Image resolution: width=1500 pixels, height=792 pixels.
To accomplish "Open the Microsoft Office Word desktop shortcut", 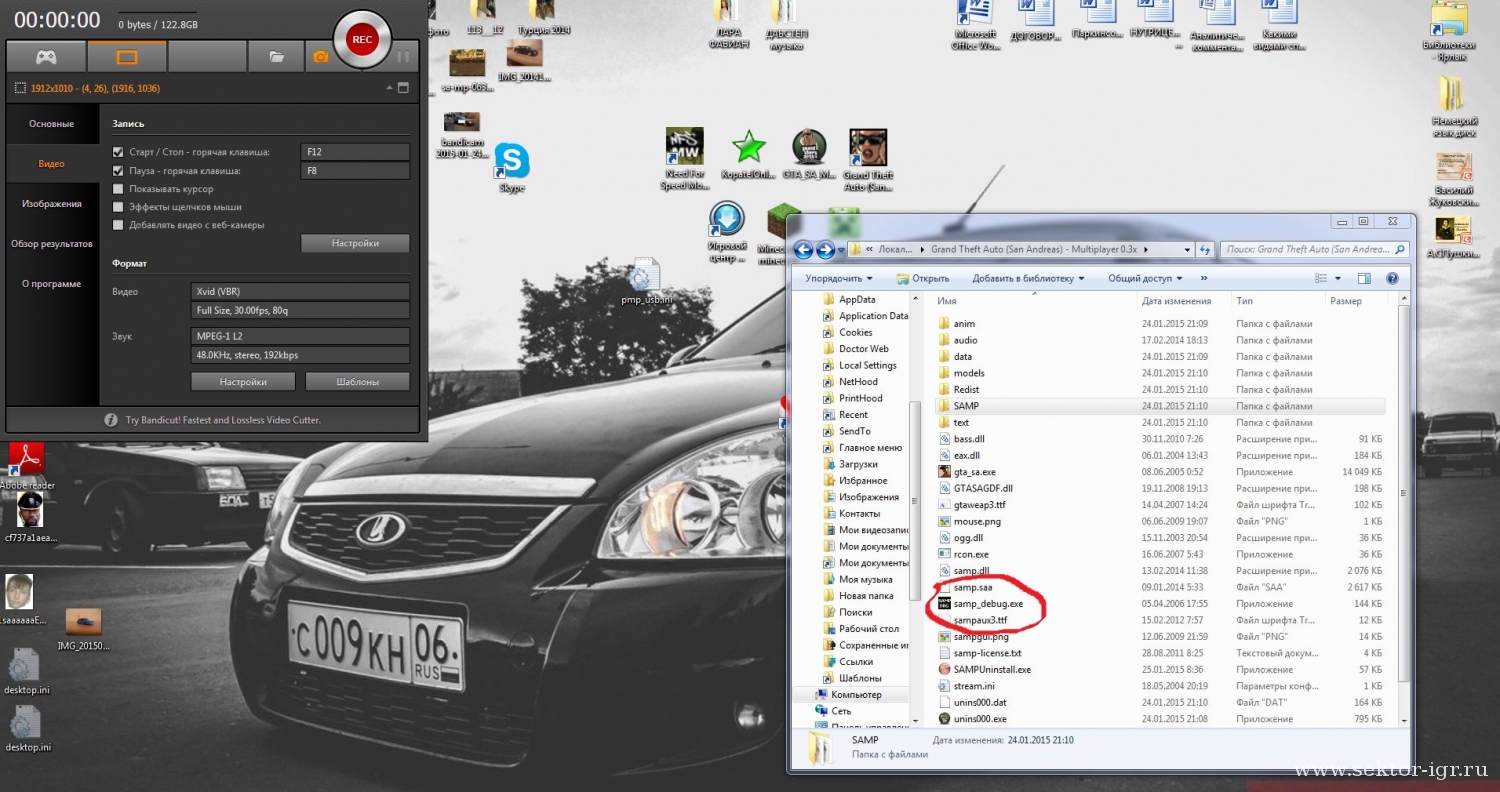I will click(976, 27).
